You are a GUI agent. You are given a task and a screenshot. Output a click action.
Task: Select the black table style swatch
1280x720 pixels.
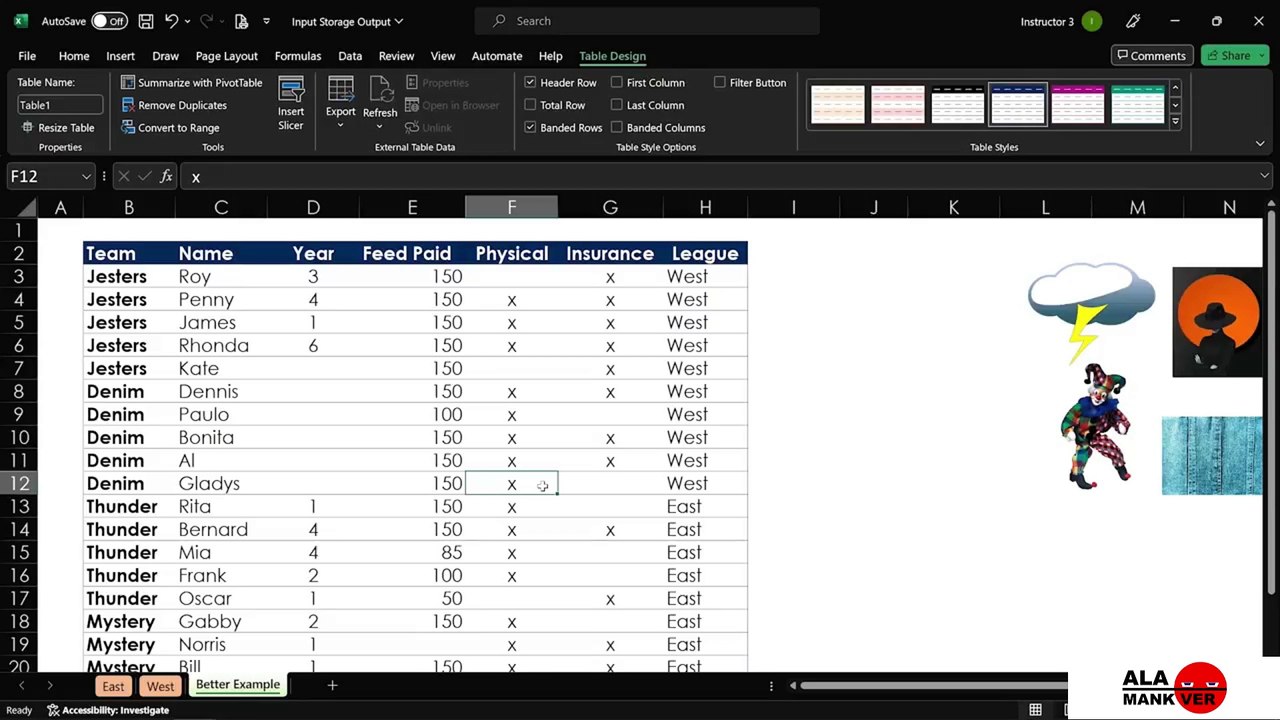point(958,105)
